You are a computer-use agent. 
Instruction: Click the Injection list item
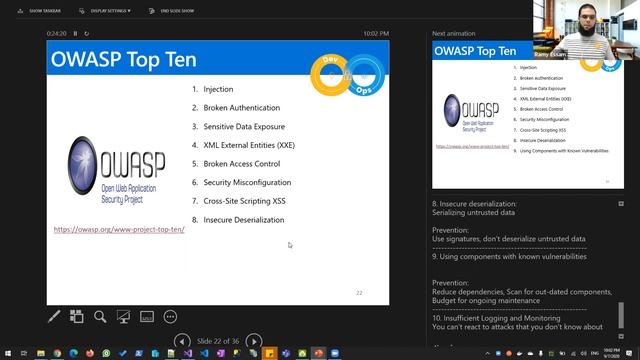[218, 89]
